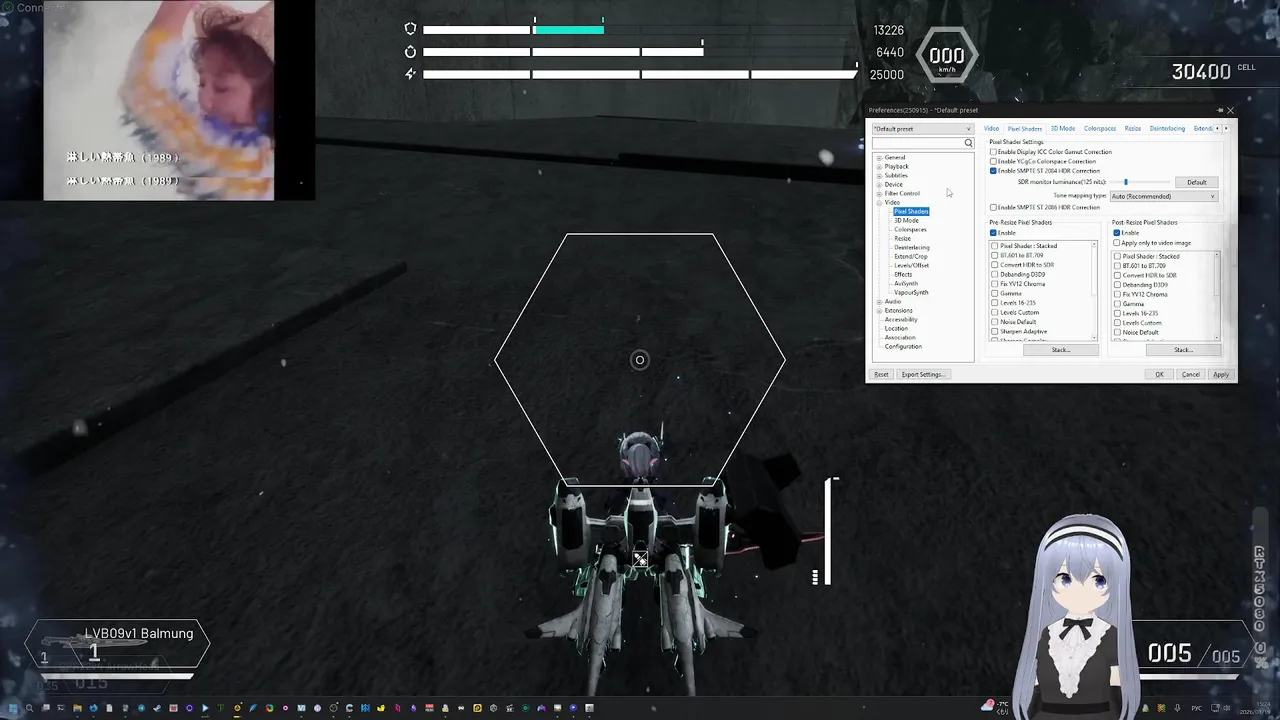Expand the Audio tree node

click(x=879, y=302)
